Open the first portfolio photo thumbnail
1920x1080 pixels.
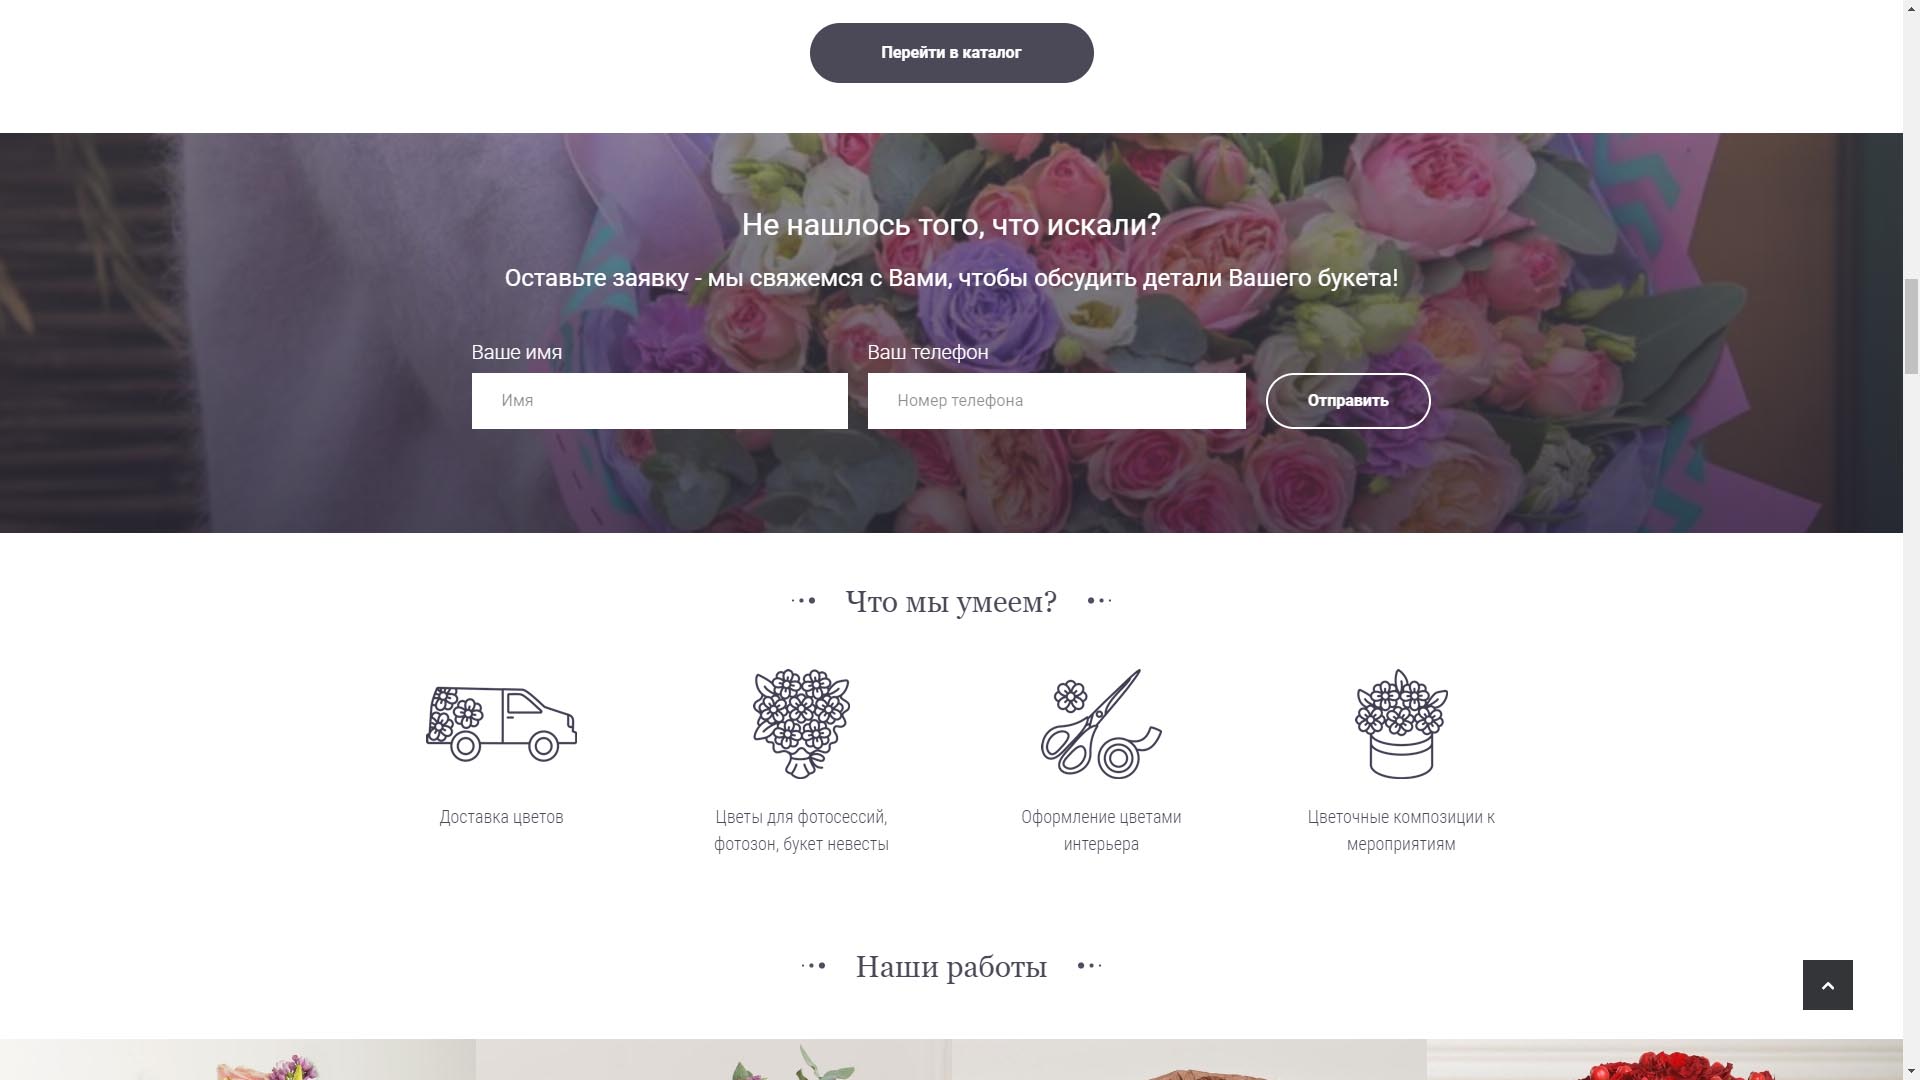[237, 1060]
